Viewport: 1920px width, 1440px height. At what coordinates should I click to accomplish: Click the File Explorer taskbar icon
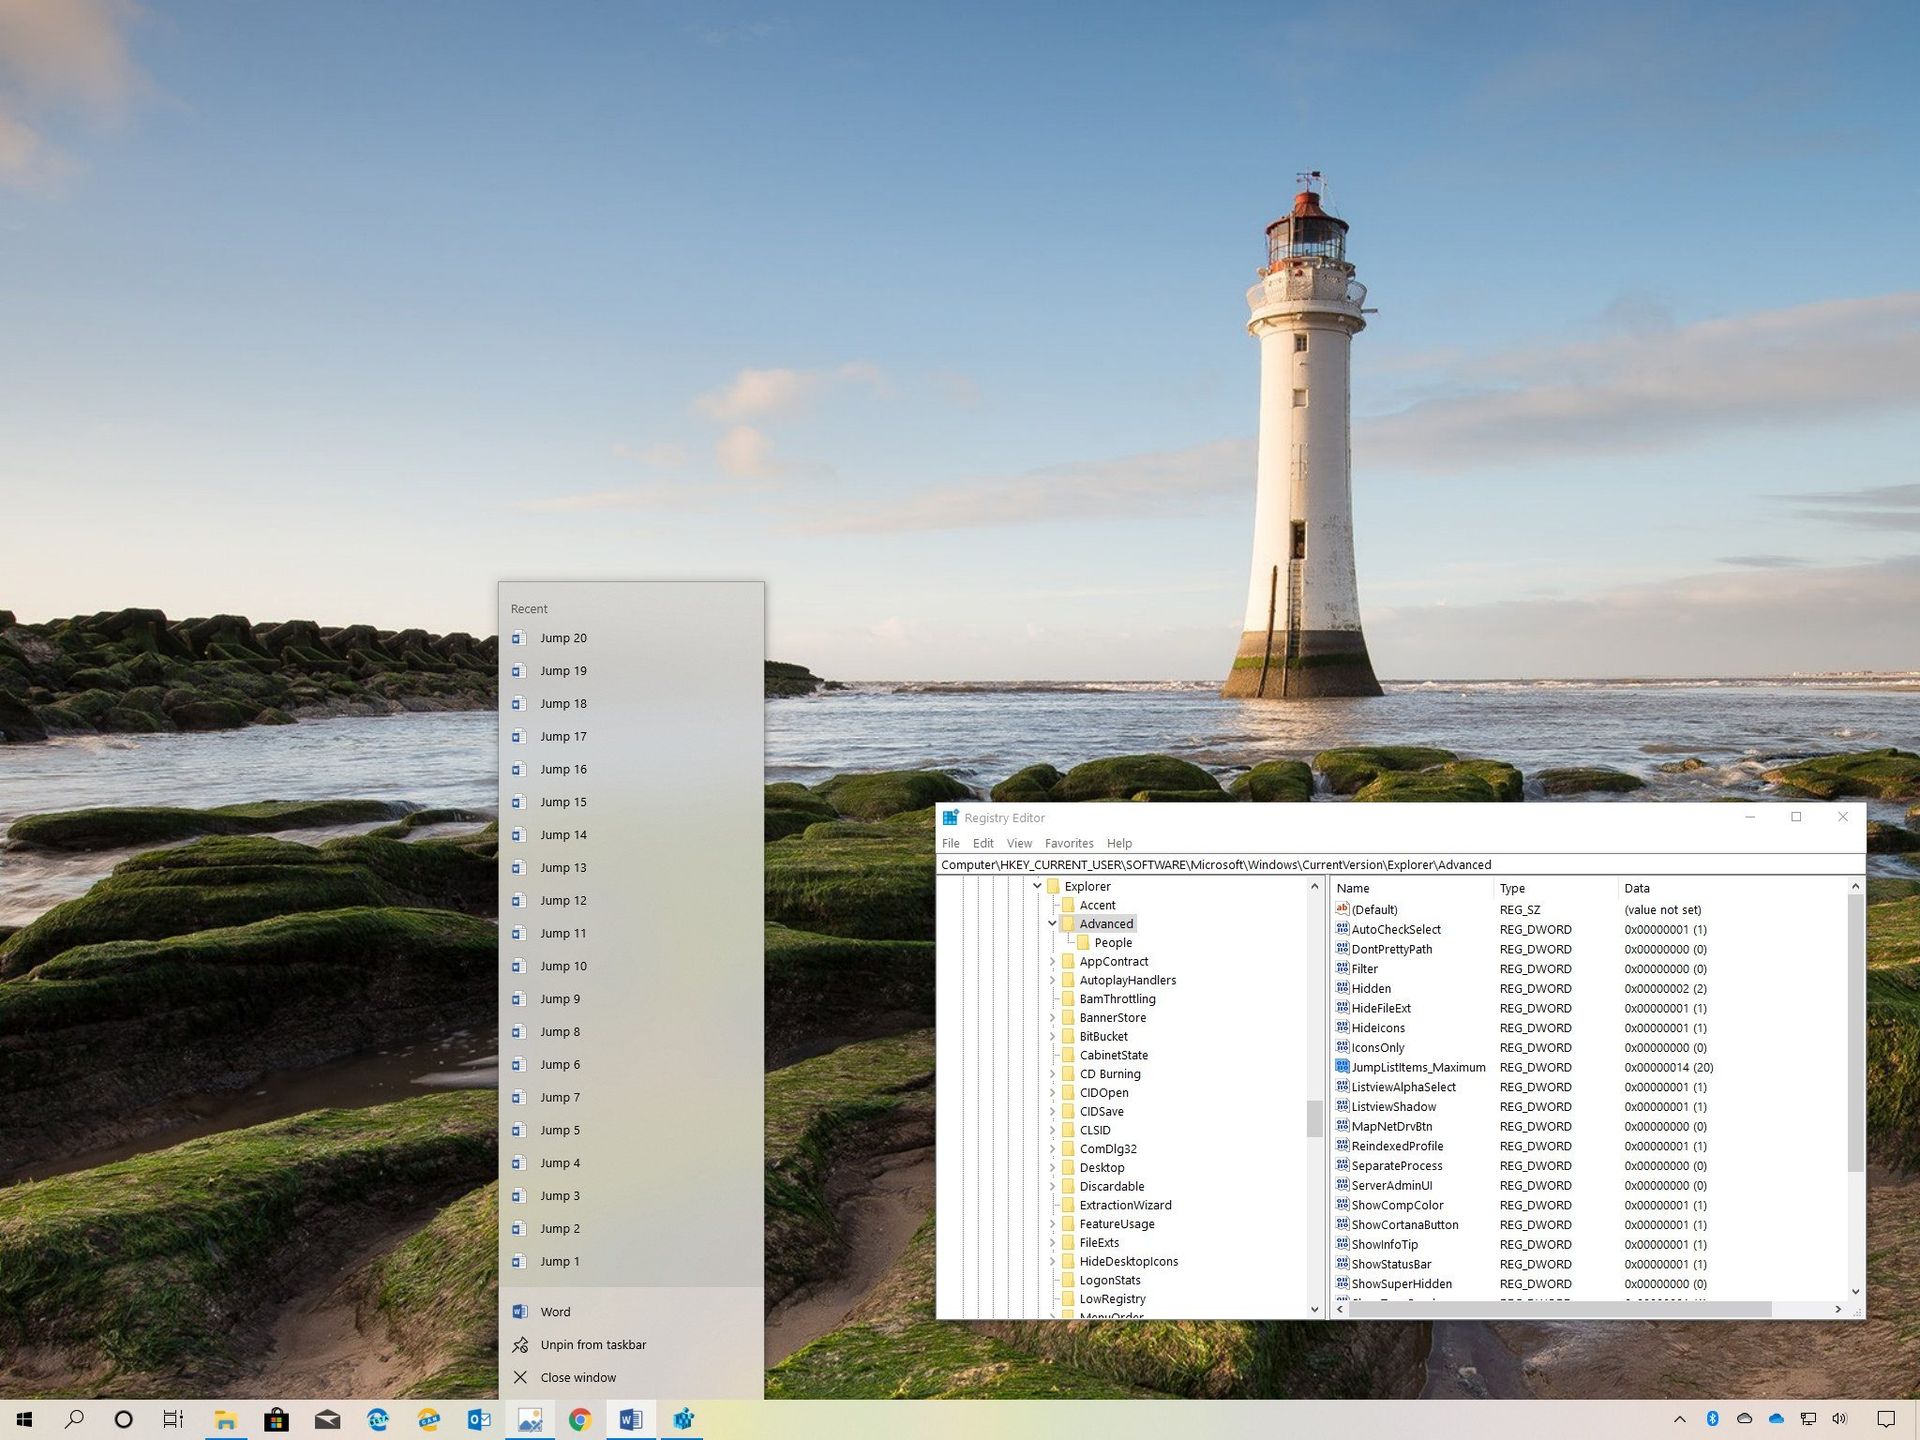point(226,1419)
